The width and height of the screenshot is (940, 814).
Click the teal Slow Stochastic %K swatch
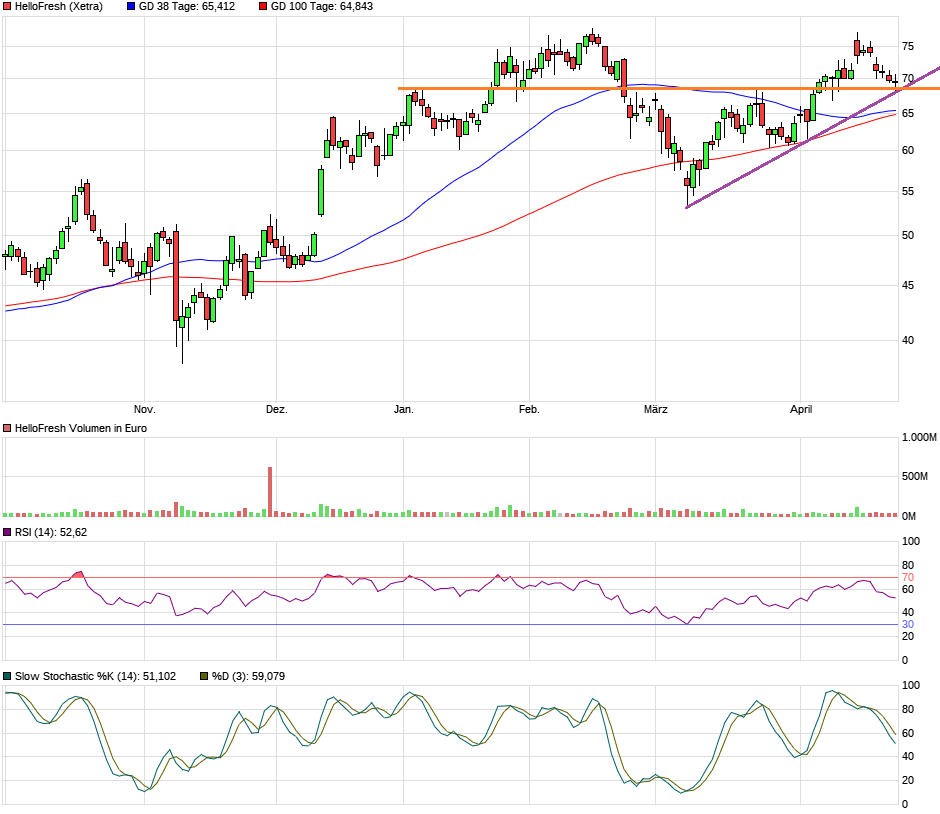tap(7, 676)
